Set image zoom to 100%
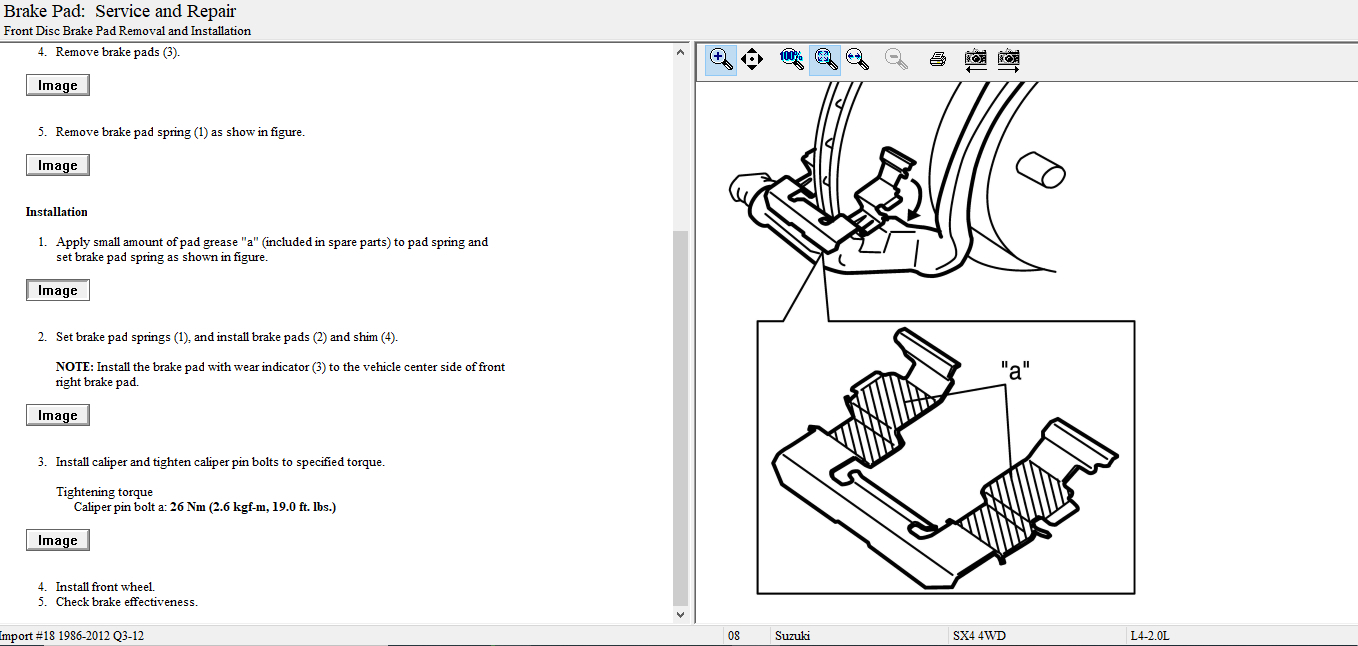The image size is (1358, 646). [792, 59]
